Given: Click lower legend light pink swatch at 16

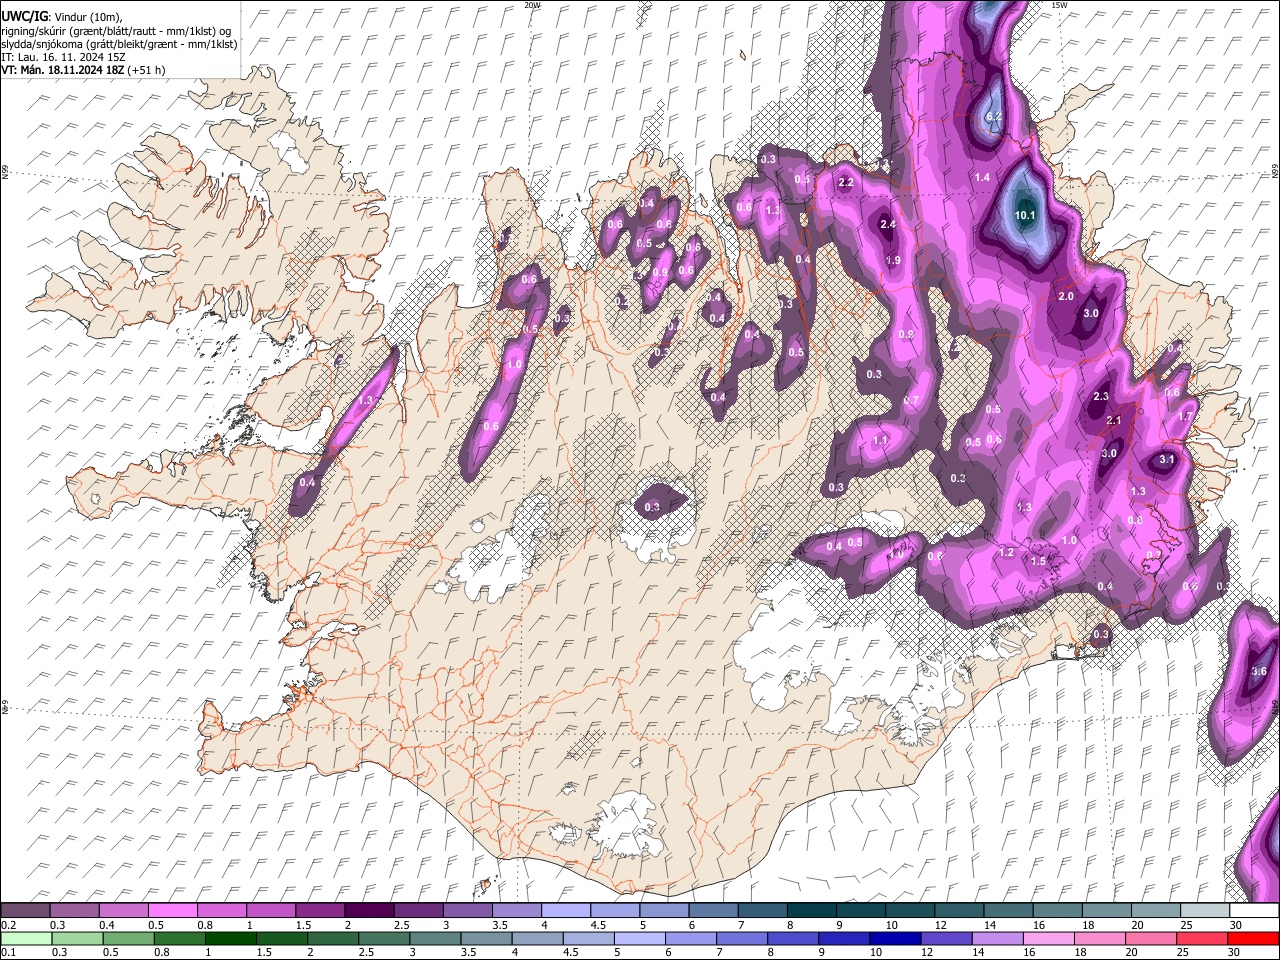Looking at the screenshot, I should coord(1049,938).
